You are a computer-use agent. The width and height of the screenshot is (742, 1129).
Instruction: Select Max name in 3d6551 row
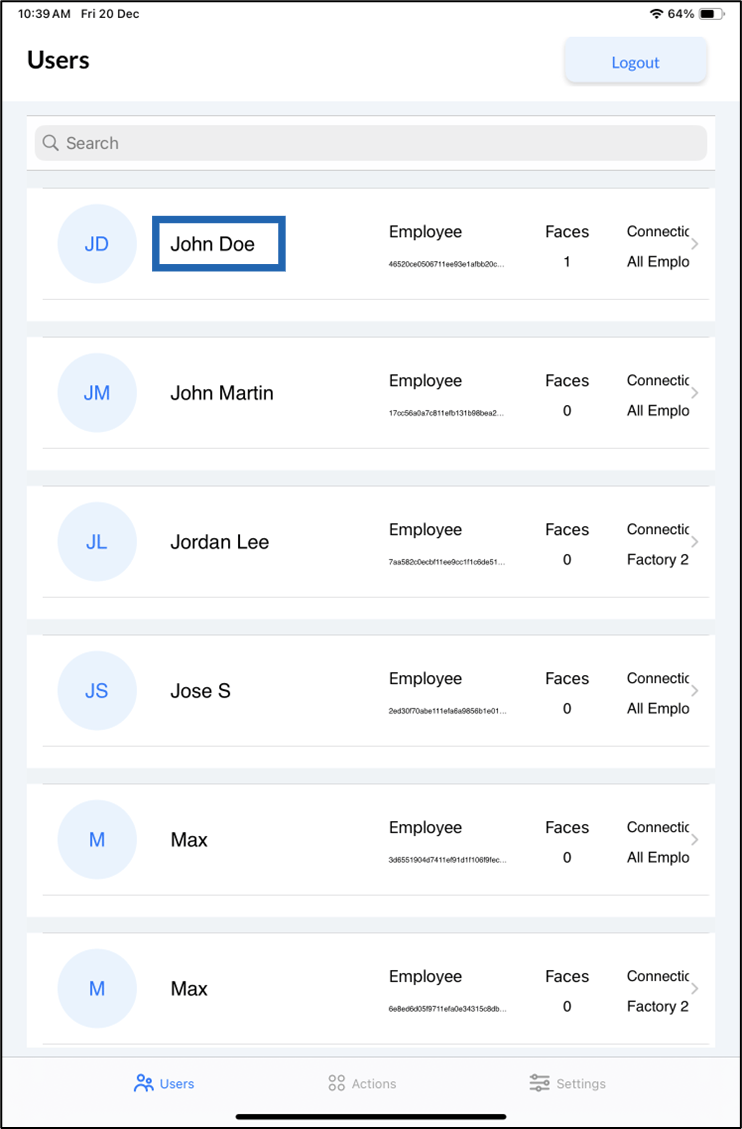pos(189,840)
